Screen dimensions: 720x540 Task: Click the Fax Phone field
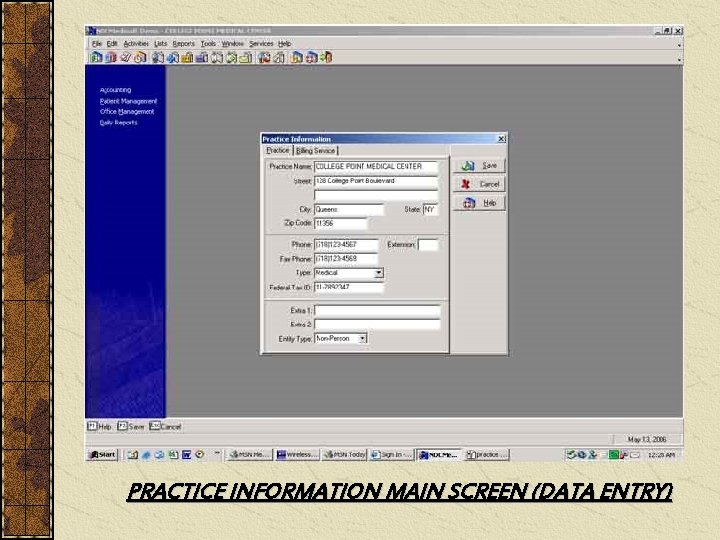tap(346, 259)
